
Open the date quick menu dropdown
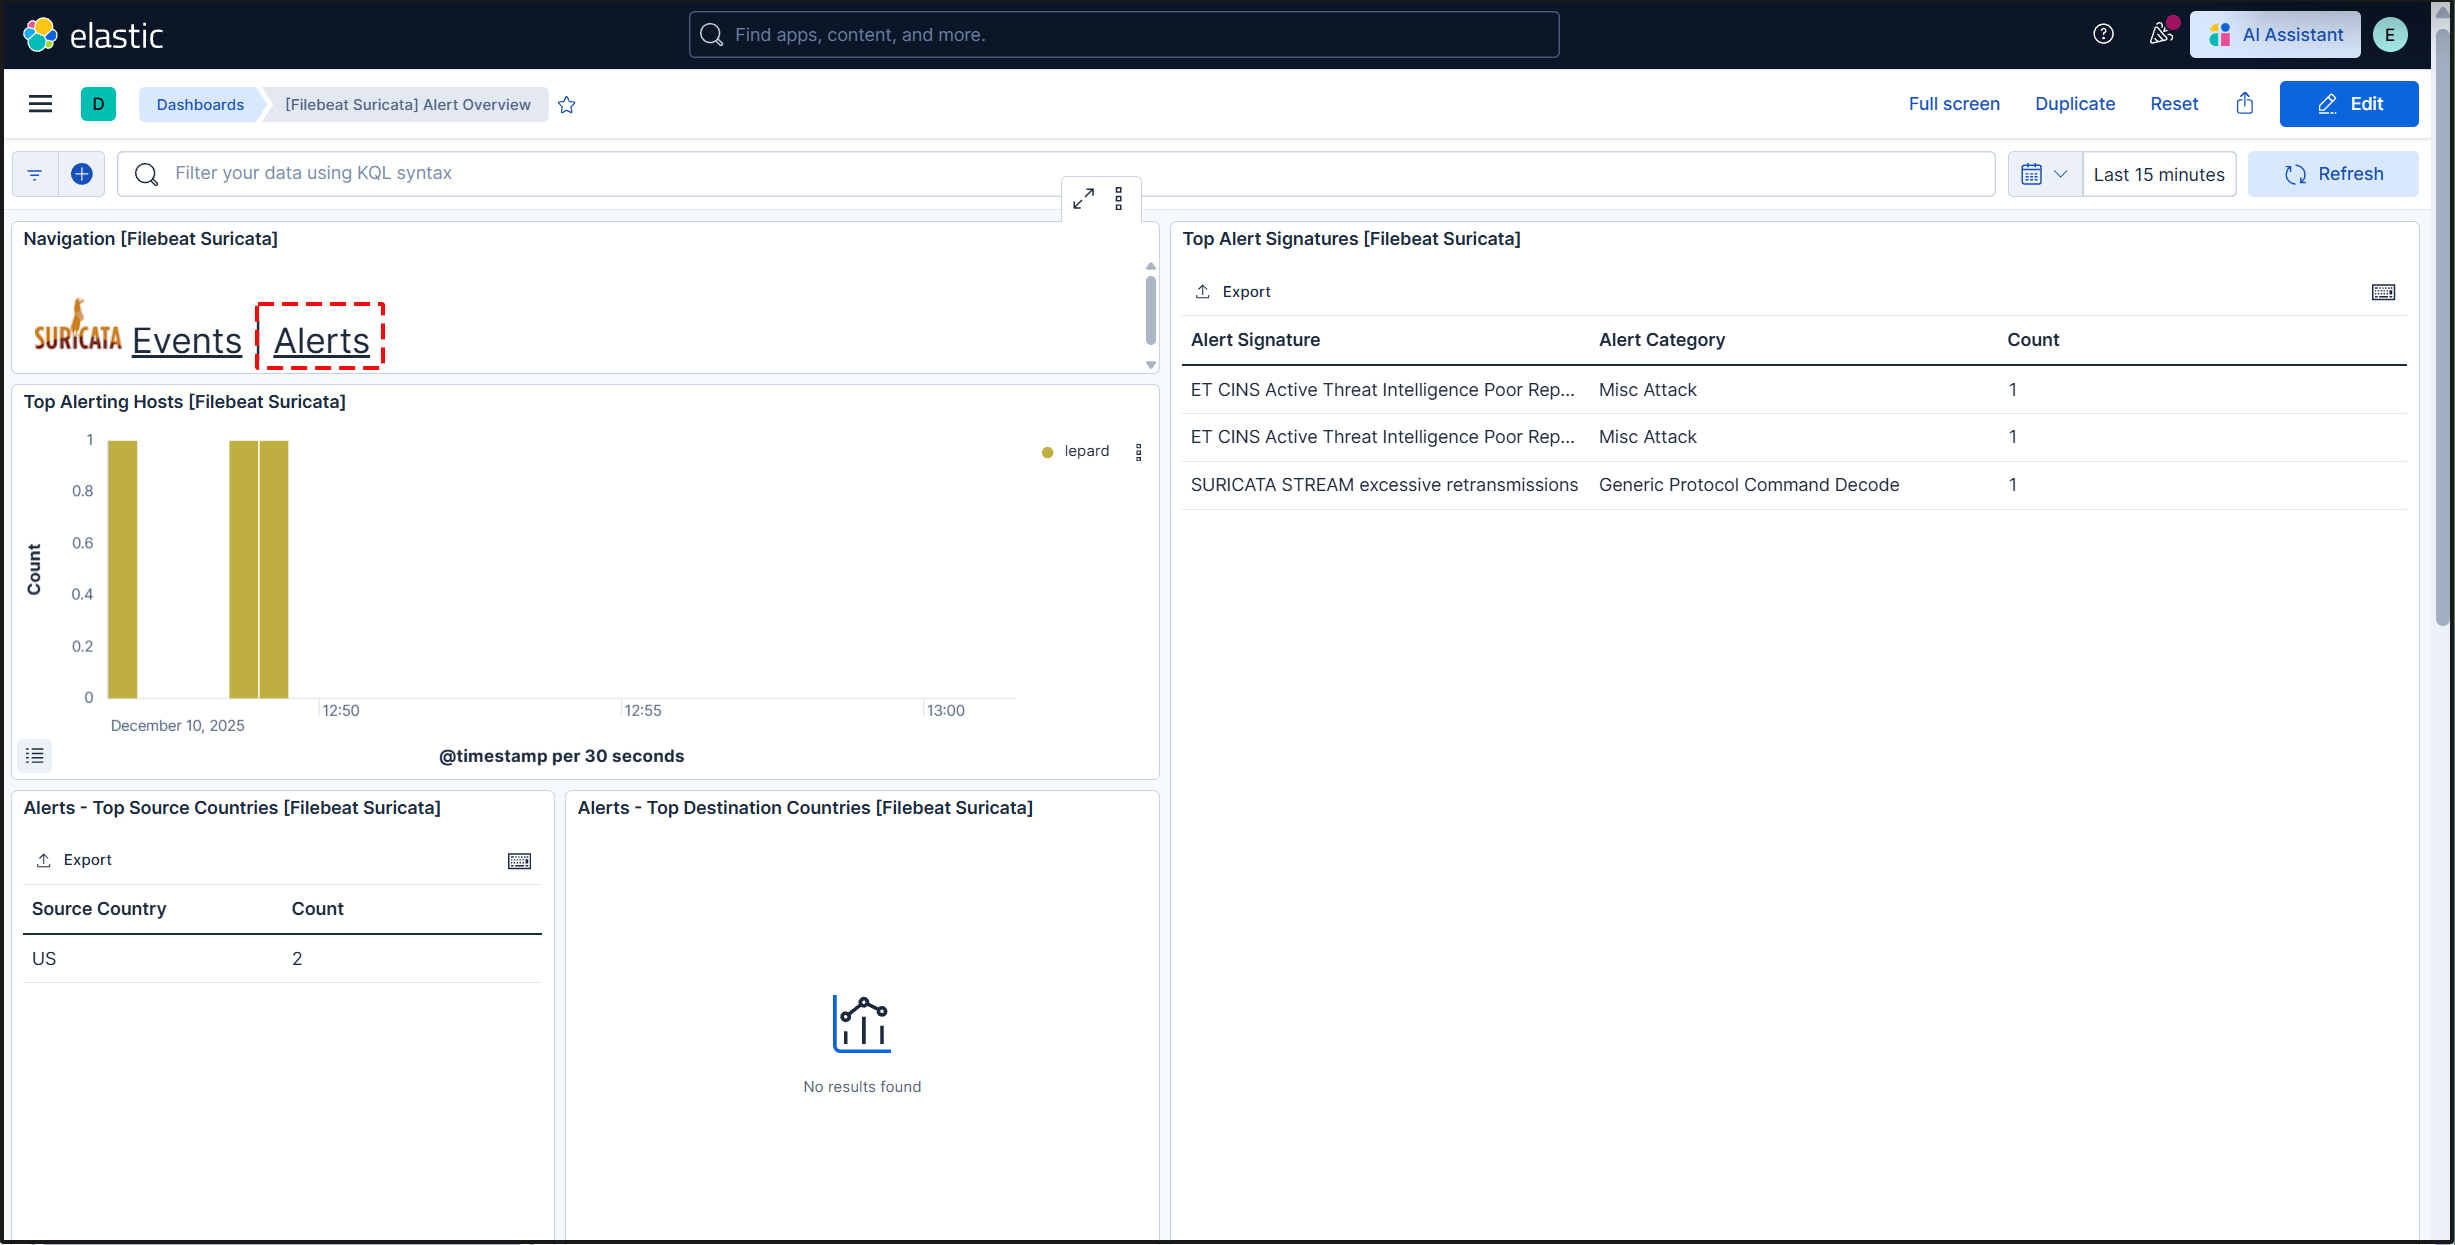coord(2044,174)
